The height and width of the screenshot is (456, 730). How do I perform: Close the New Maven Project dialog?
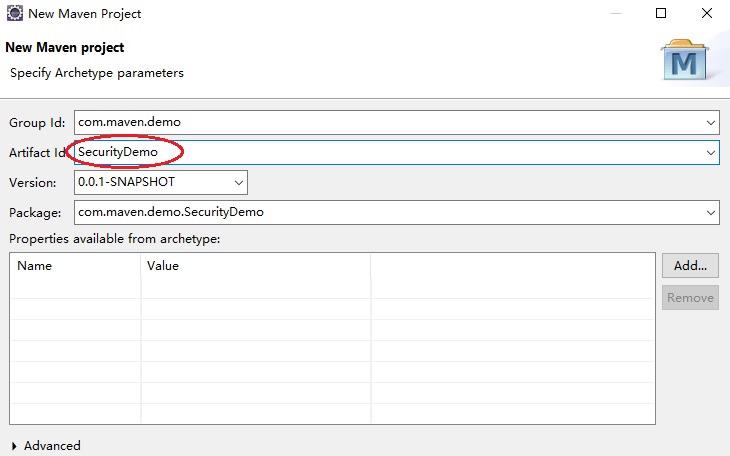[707, 13]
